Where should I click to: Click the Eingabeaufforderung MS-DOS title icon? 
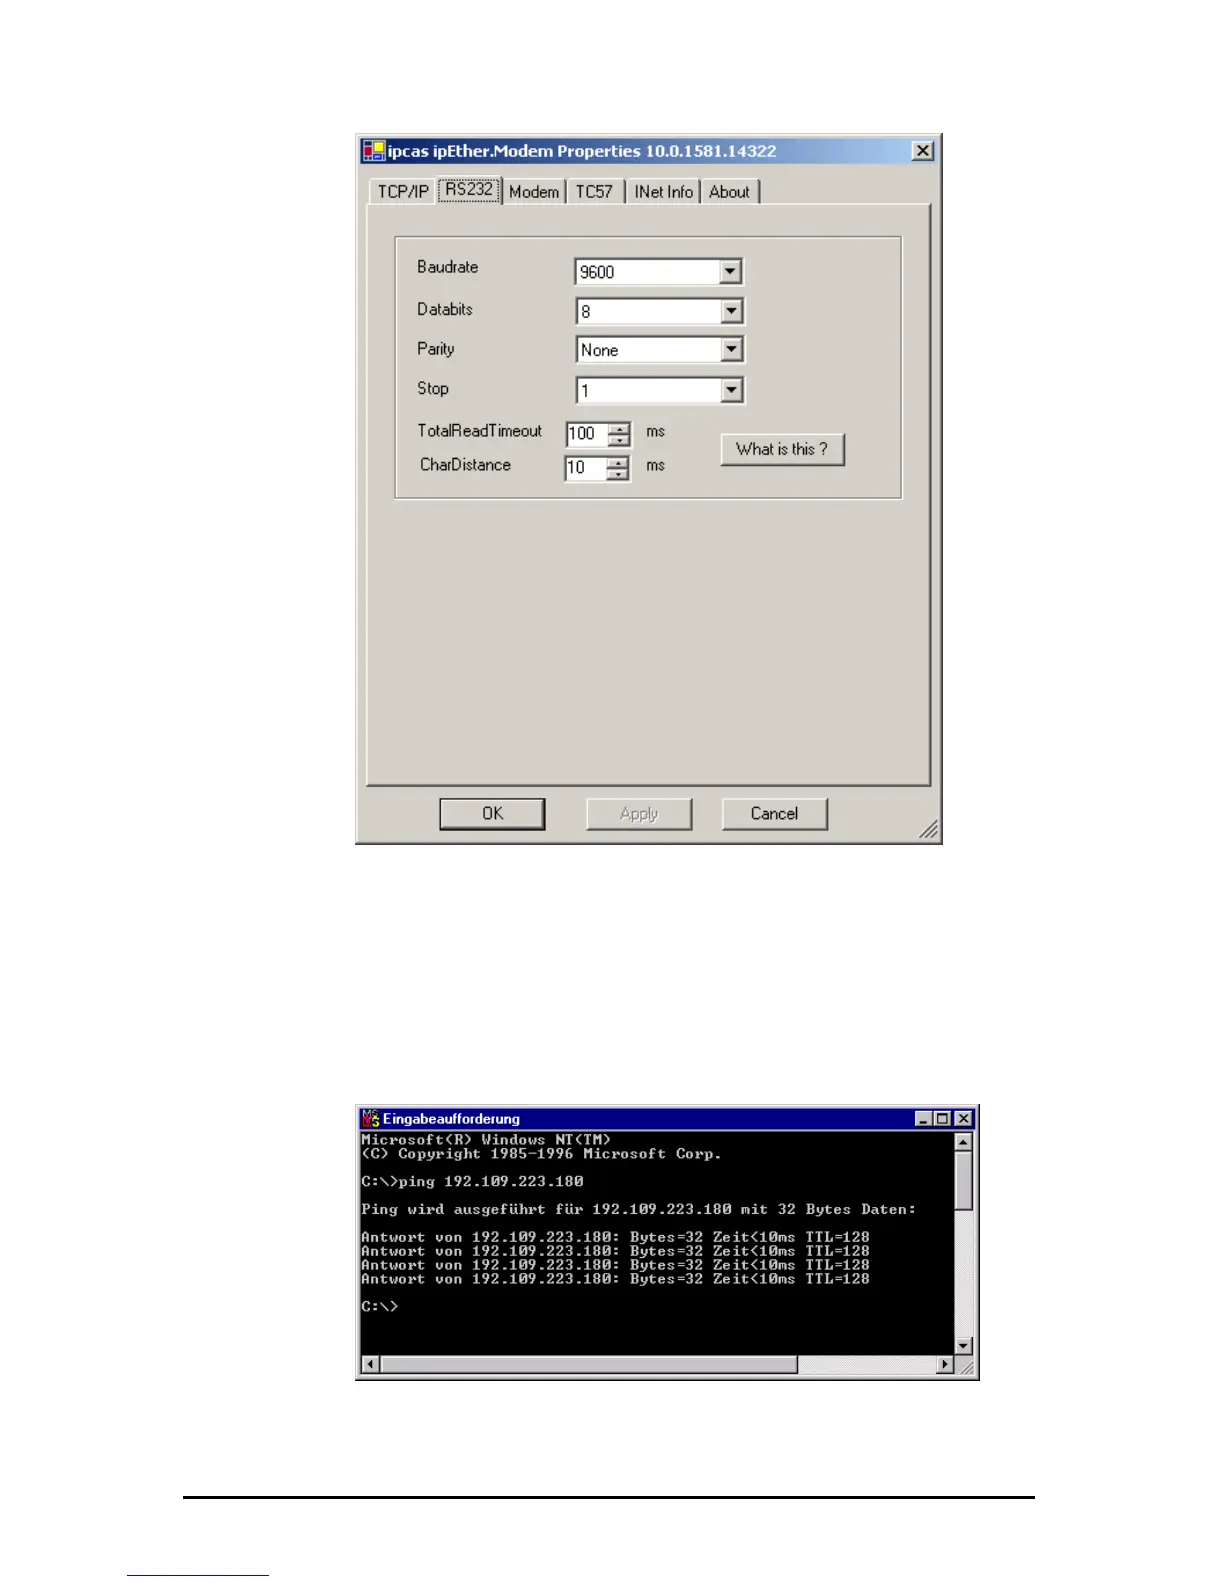click(370, 1118)
